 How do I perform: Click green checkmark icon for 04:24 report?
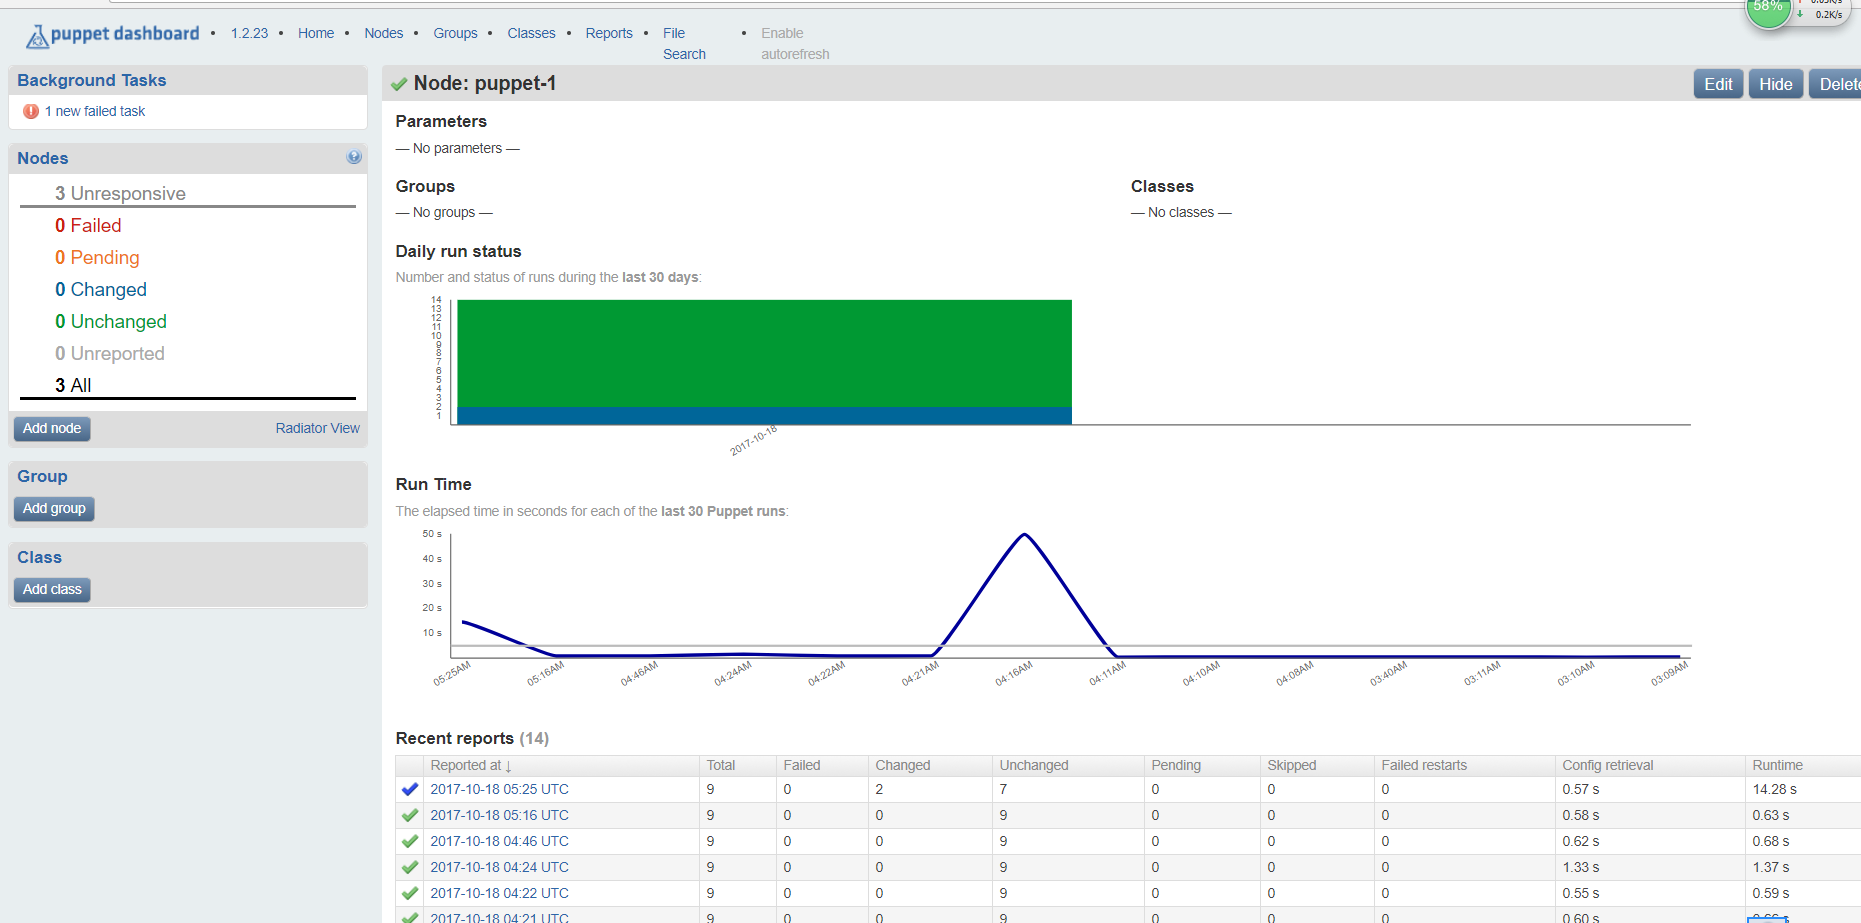[x=410, y=867]
